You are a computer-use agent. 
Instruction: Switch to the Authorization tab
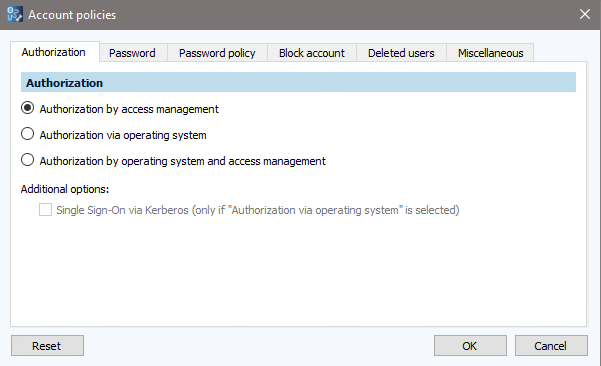pos(54,52)
